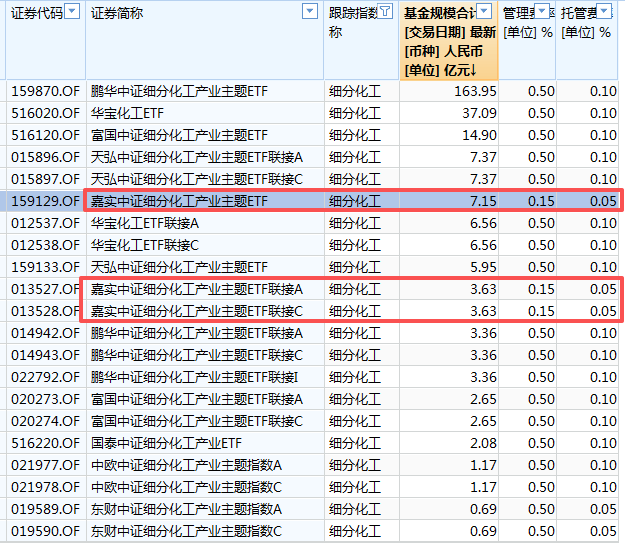Click security code 022792.OF
Image resolution: width=625 pixels, height=546 pixels.
pyautogui.click(x=44, y=377)
